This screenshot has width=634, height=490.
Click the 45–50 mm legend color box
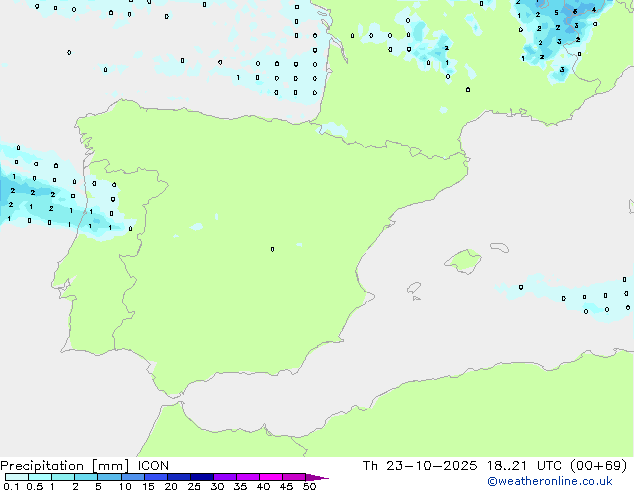(x=294, y=477)
